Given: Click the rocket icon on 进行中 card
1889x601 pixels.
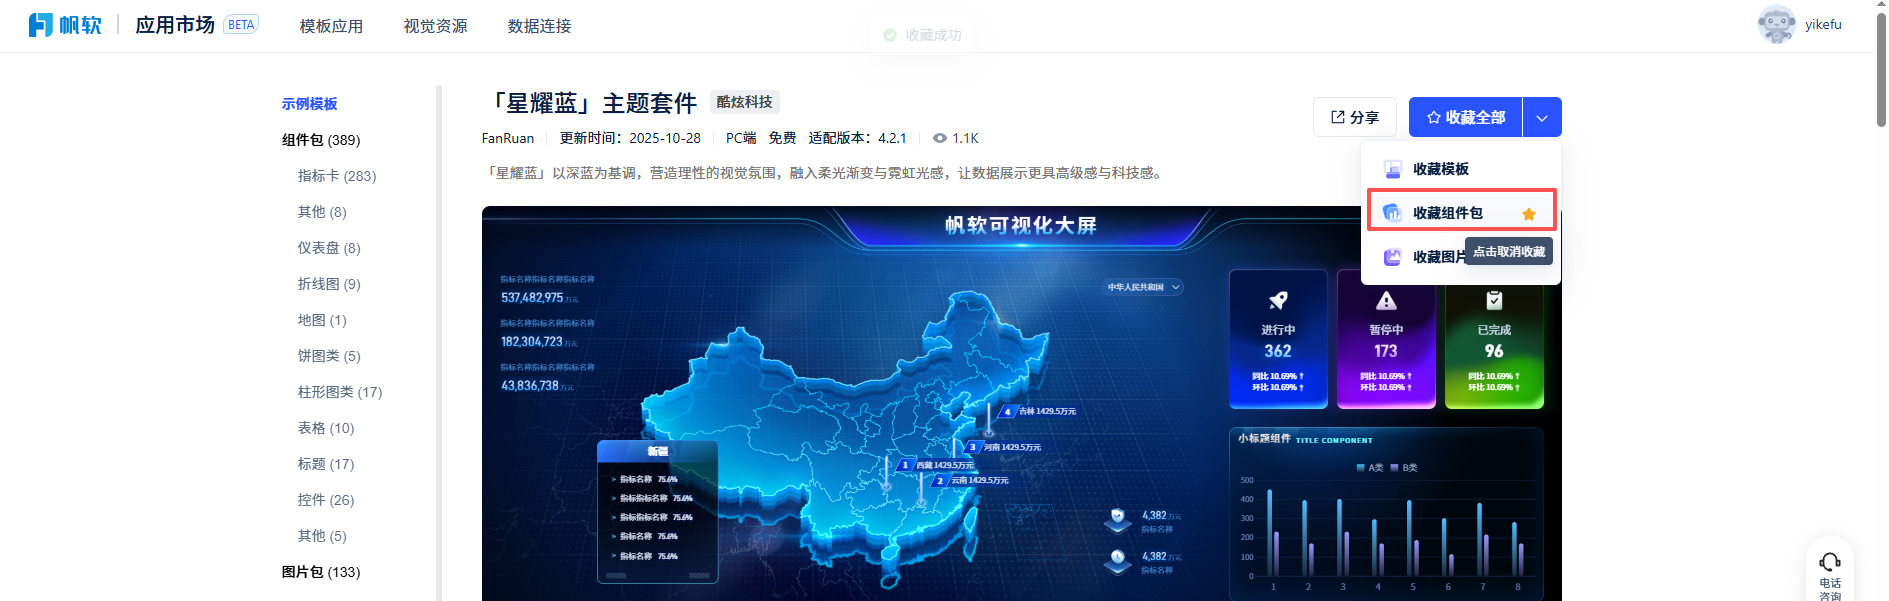Looking at the screenshot, I should (x=1278, y=300).
